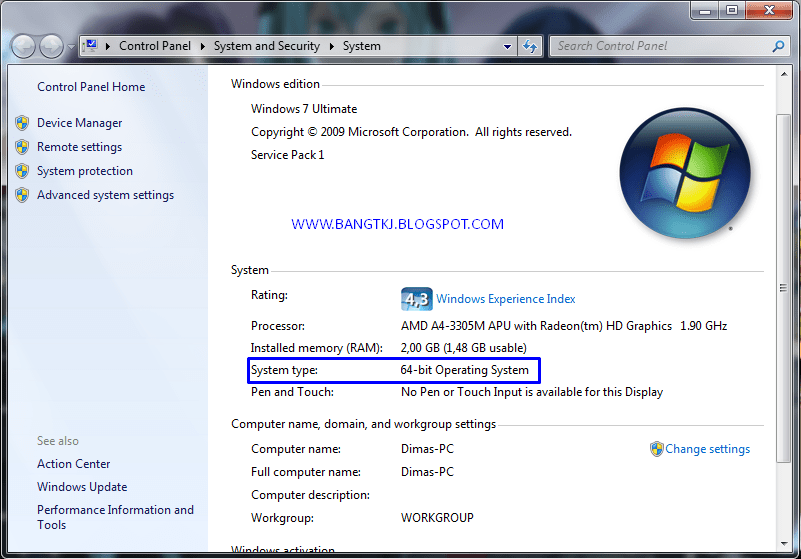Expand the arrow after System and Security
Screen dimensions: 801x559
332,46
